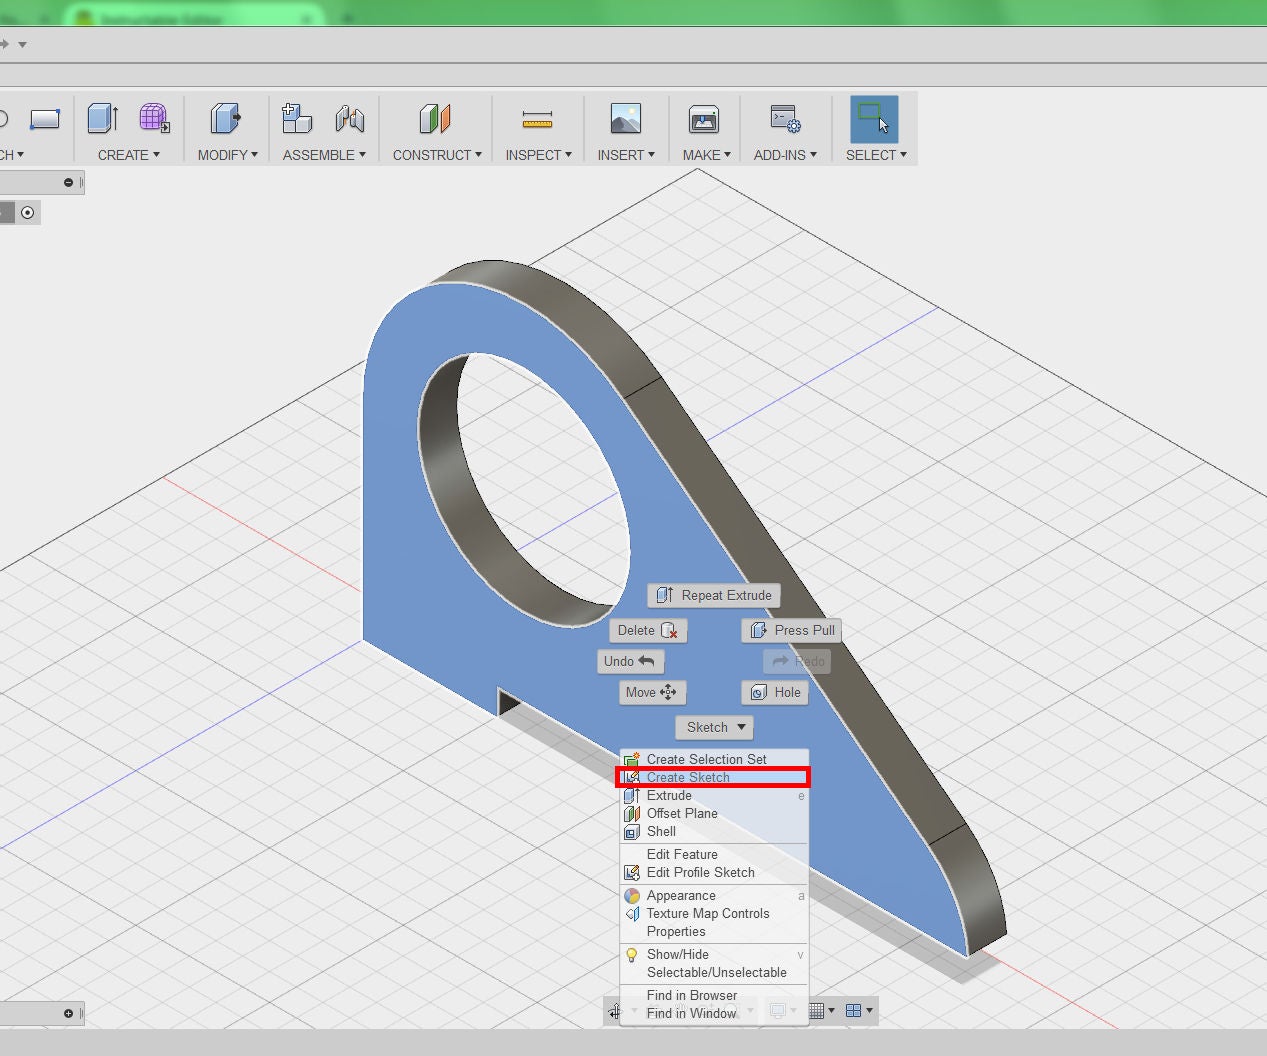Open the grid settings dropdown arrow
Viewport: 1267px width, 1056px height.
(833, 1010)
